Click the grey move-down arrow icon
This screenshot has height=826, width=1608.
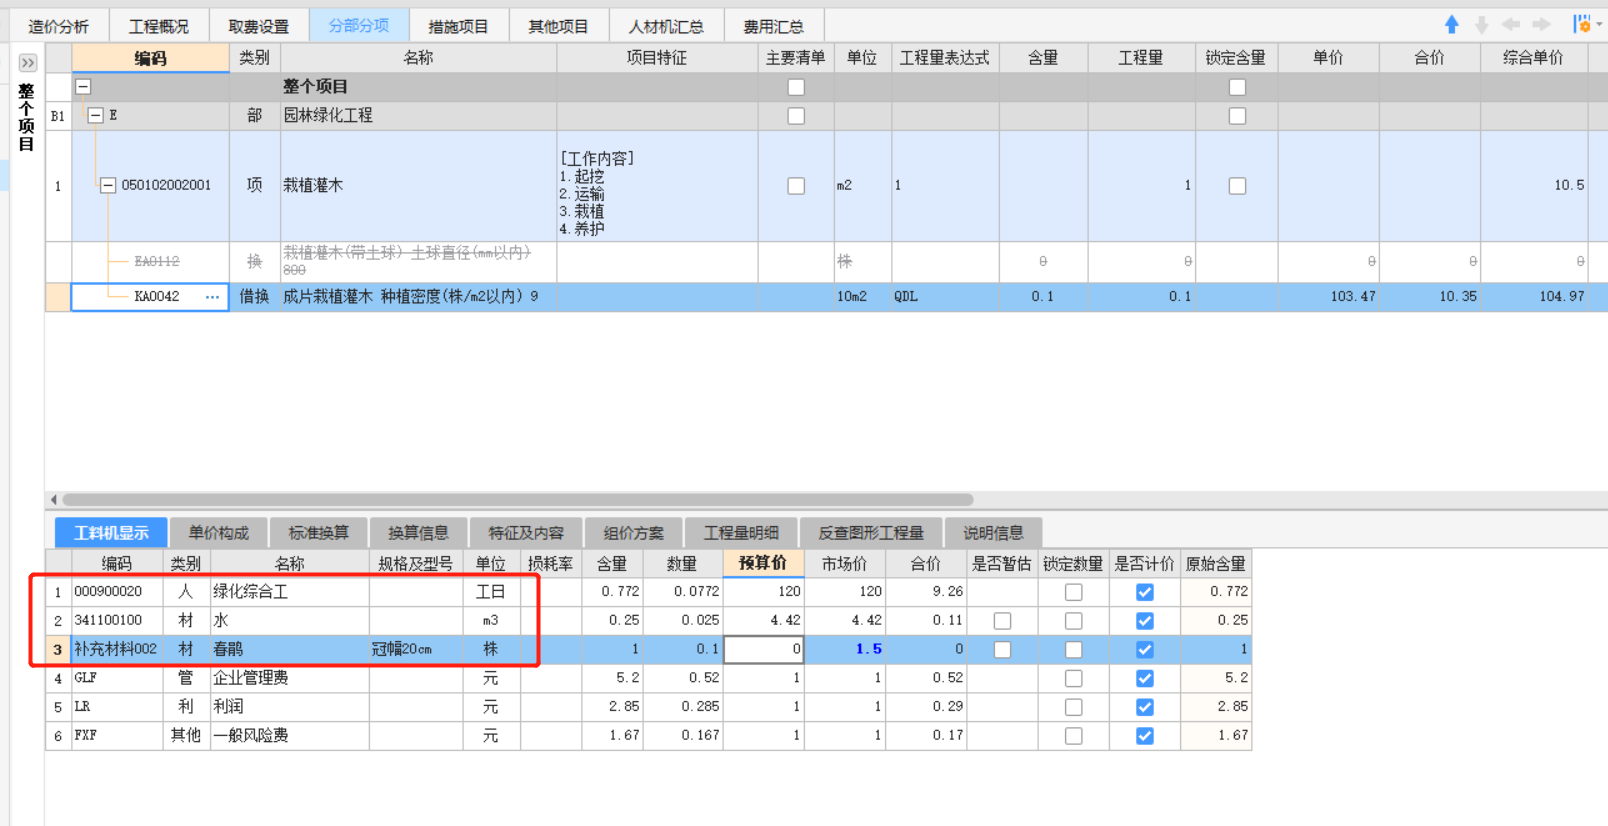coord(1481,24)
